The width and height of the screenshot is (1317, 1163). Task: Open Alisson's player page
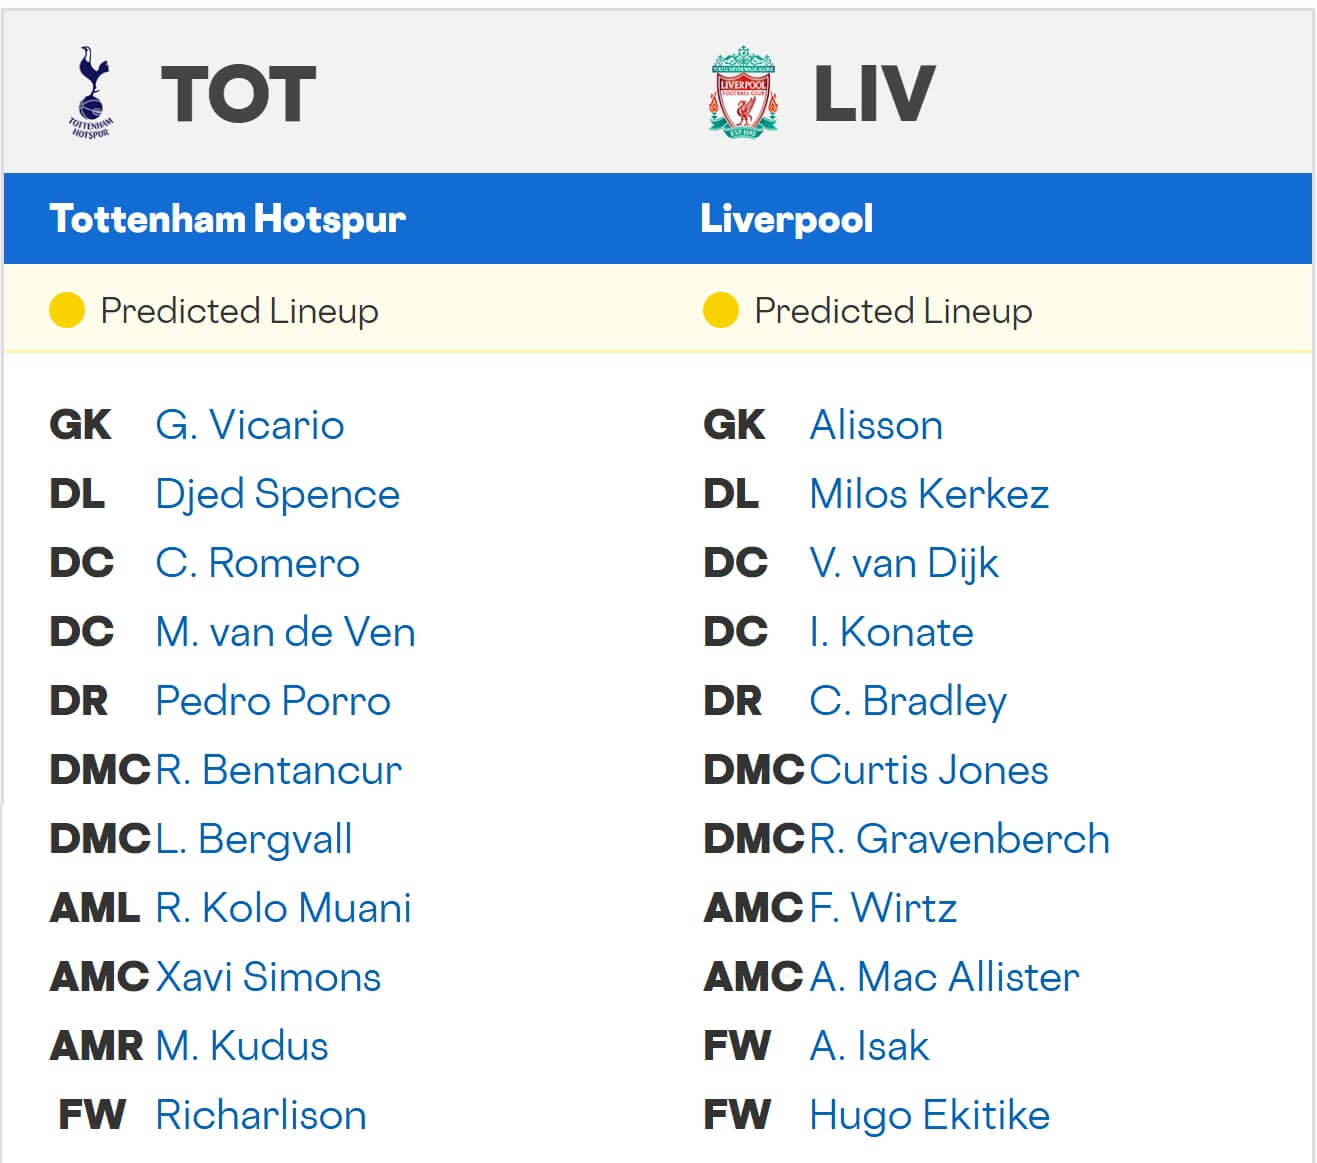point(876,425)
